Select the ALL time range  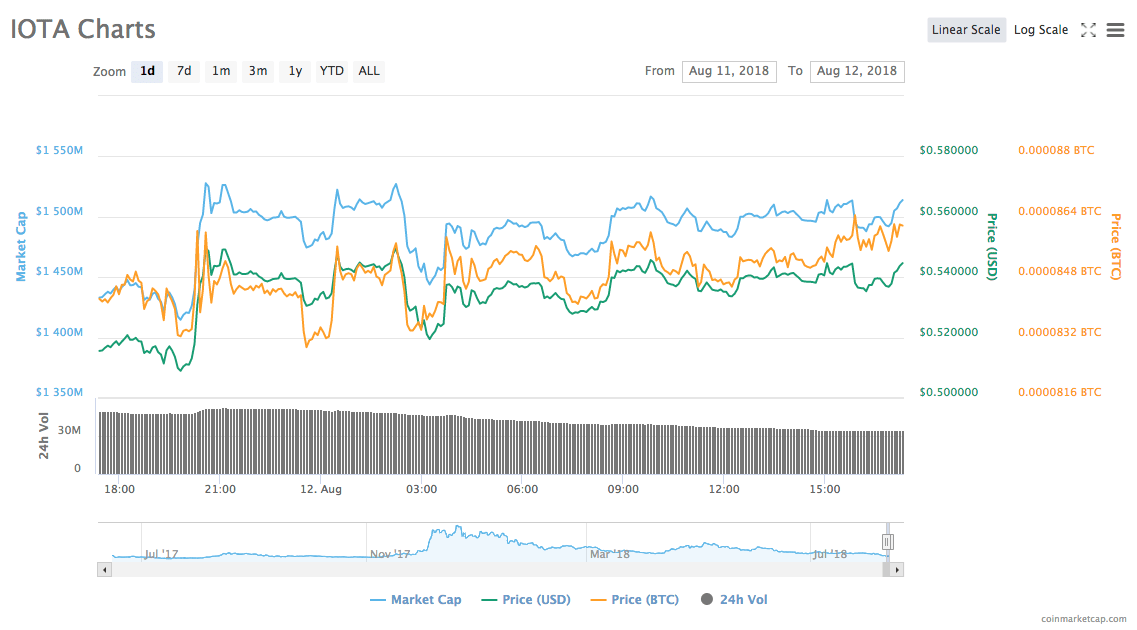pos(368,71)
